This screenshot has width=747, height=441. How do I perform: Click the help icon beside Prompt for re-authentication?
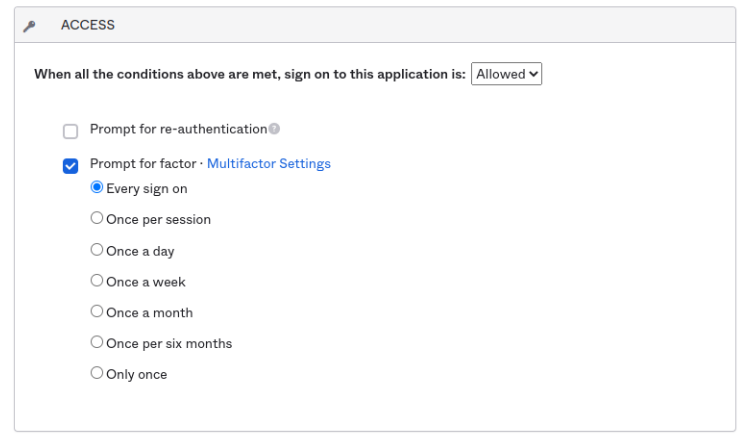point(274,129)
